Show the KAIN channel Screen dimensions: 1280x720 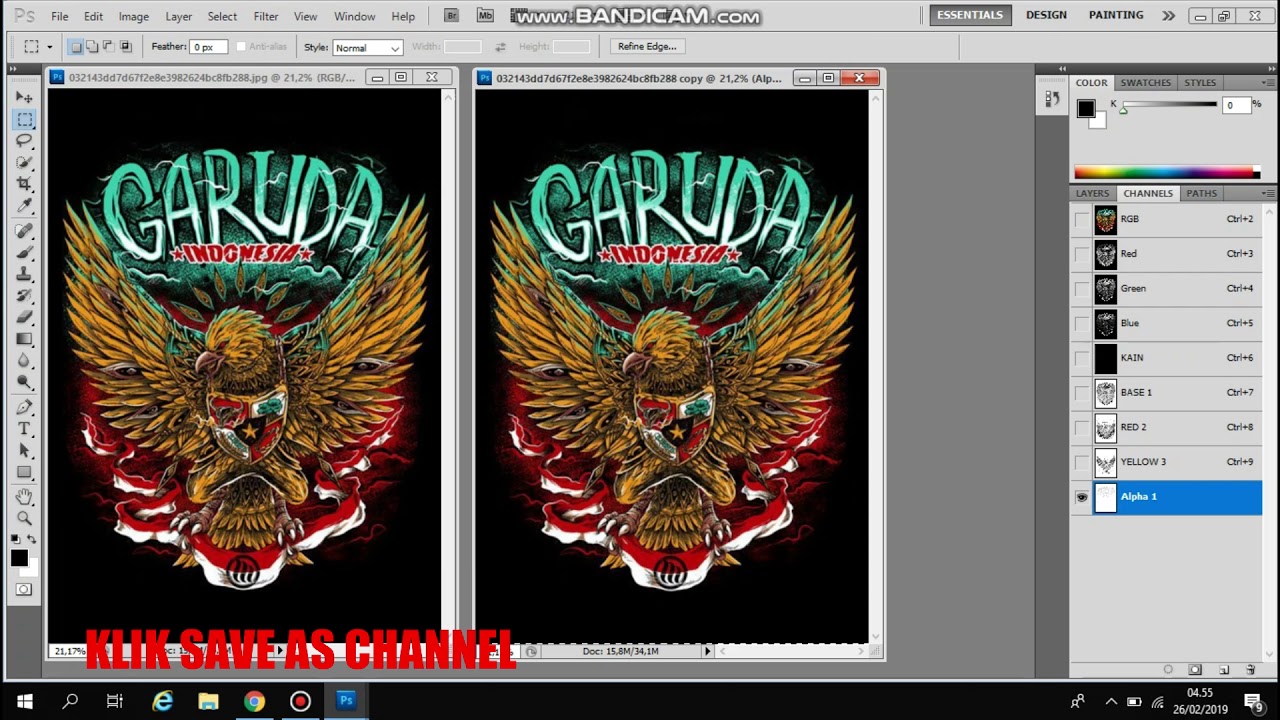pyautogui.click(x=1081, y=358)
